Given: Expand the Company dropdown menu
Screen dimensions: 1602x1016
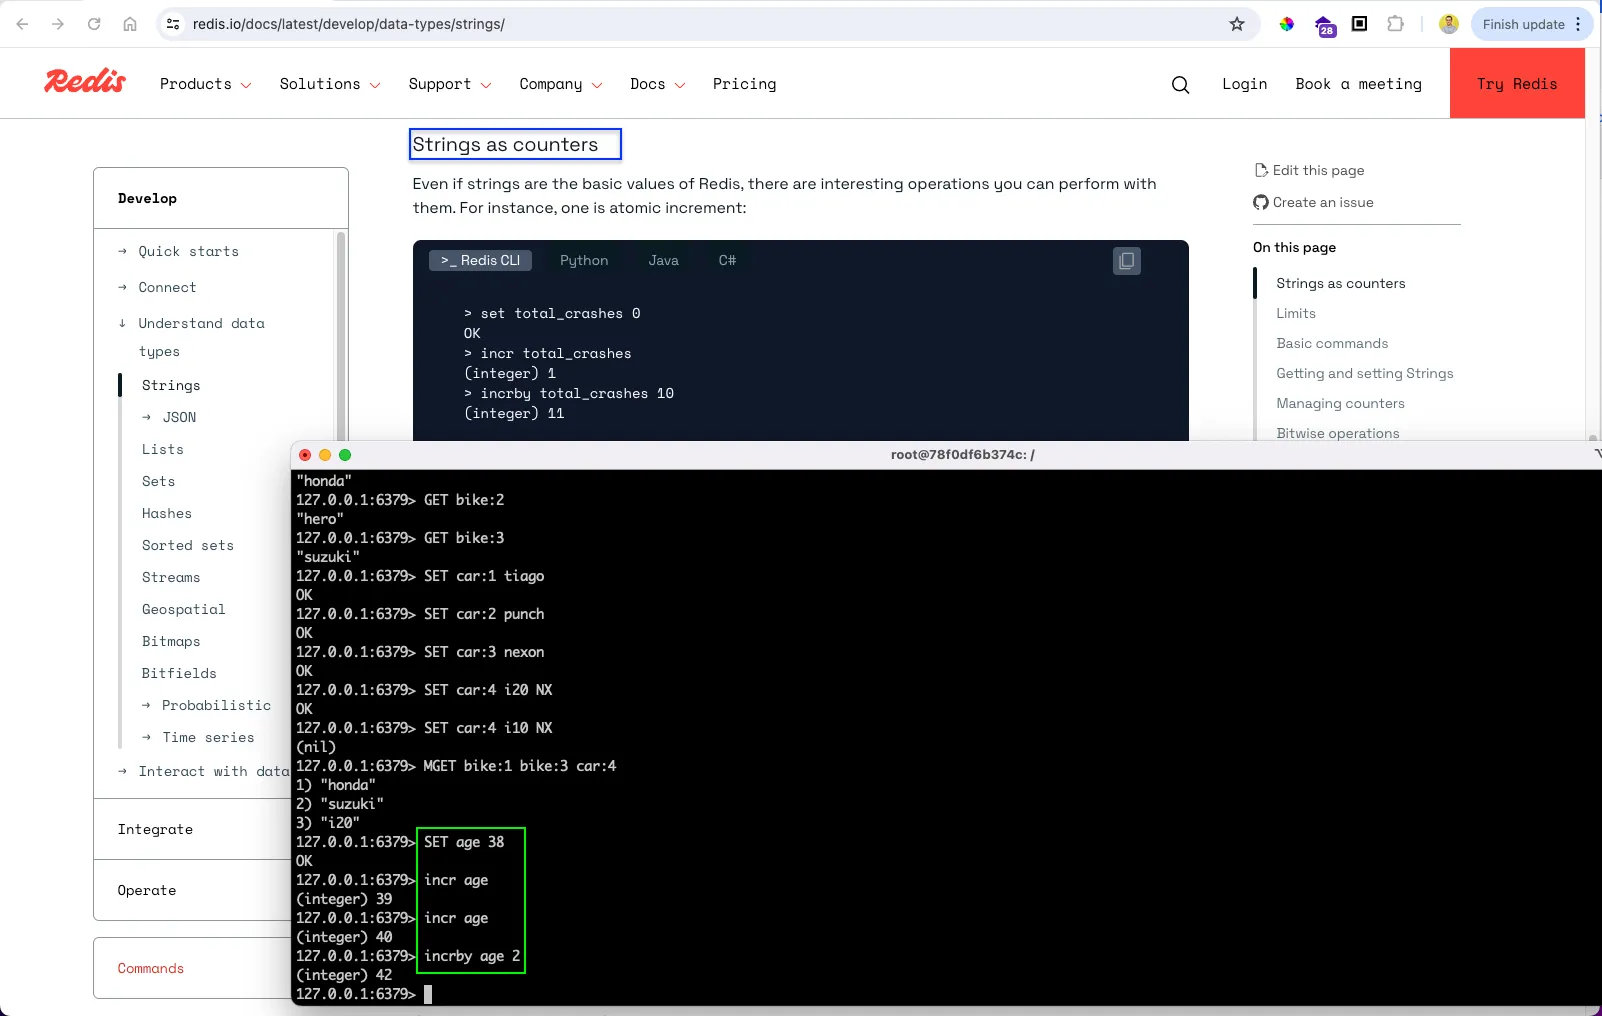Looking at the screenshot, I should coord(560,84).
